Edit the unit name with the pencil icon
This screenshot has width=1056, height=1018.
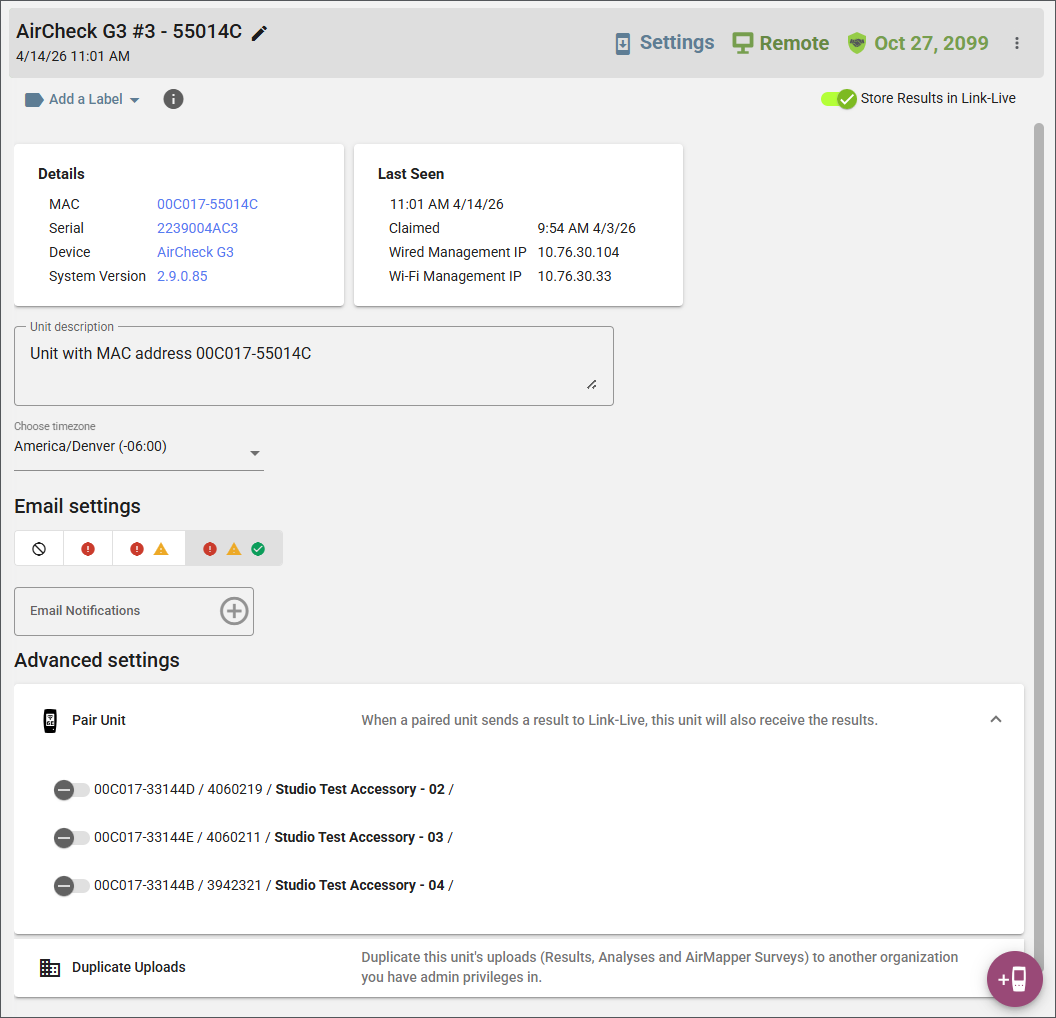tap(259, 33)
